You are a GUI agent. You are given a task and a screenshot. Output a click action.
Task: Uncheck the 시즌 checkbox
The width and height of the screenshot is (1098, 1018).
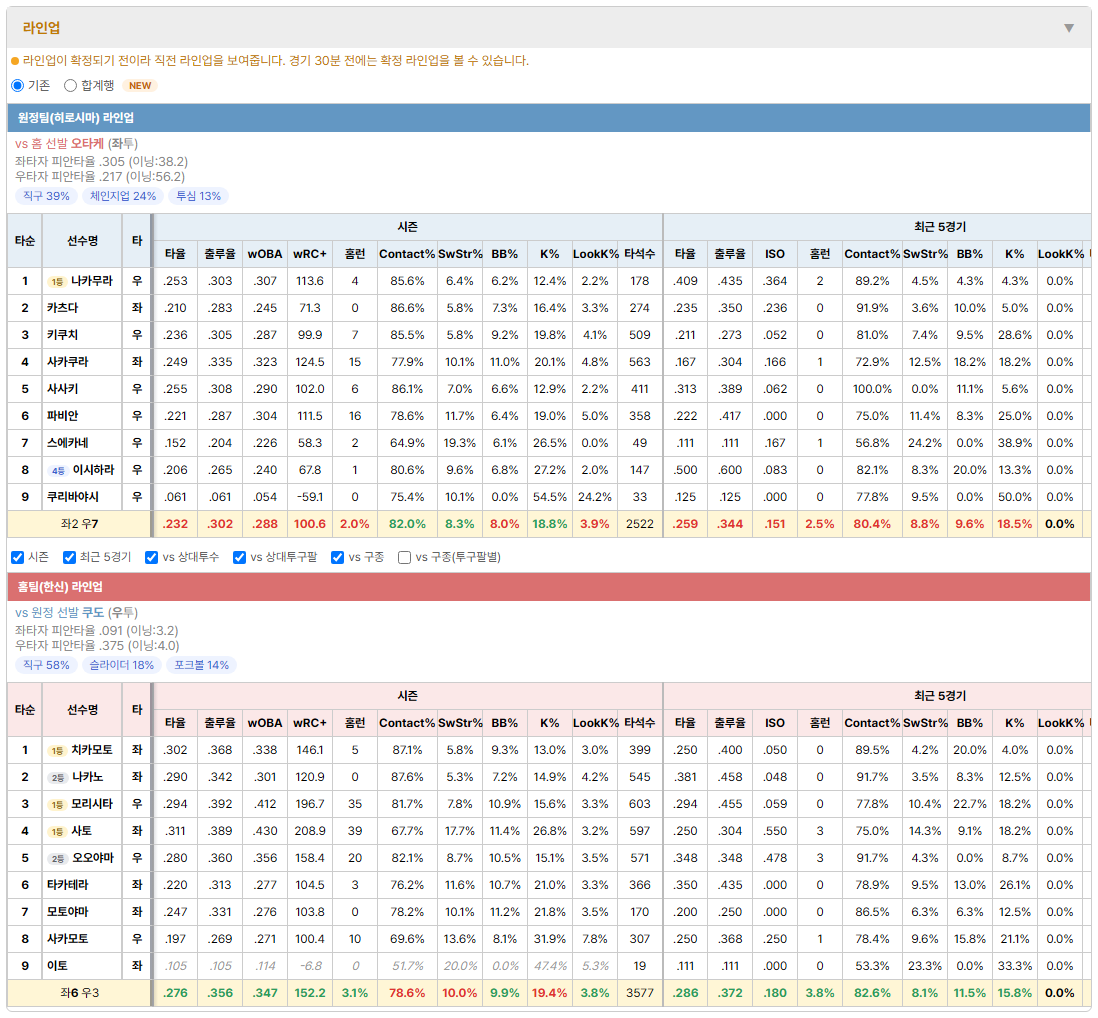pos(18,557)
